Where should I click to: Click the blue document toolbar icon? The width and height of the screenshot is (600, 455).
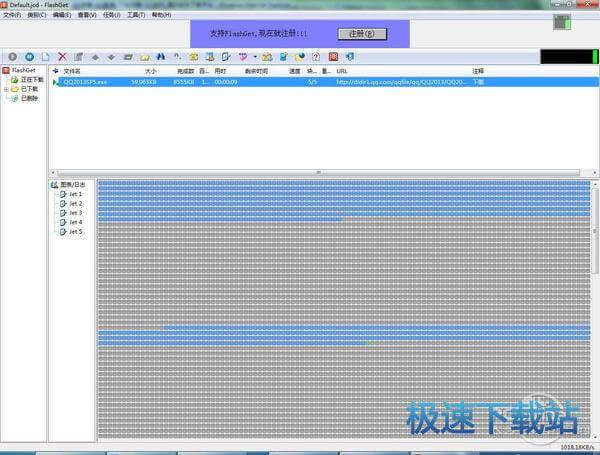point(284,57)
